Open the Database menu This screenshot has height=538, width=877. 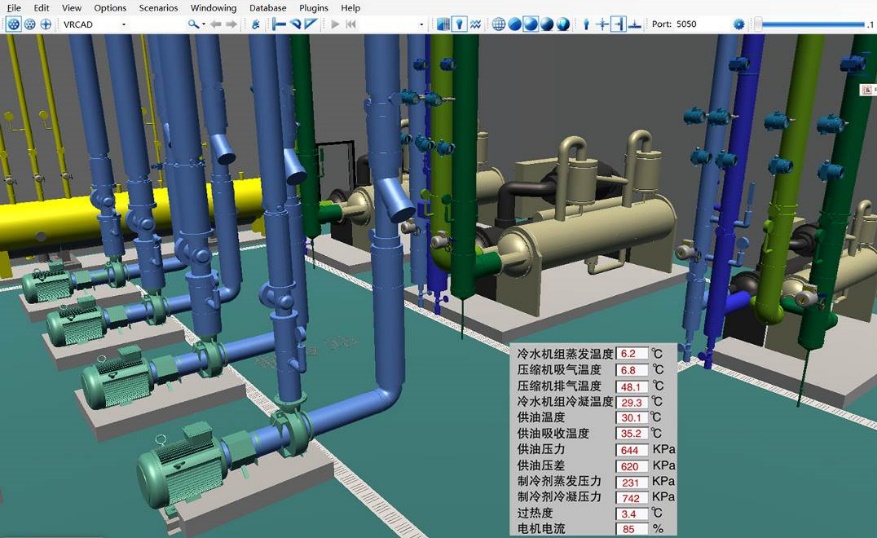[268, 8]
